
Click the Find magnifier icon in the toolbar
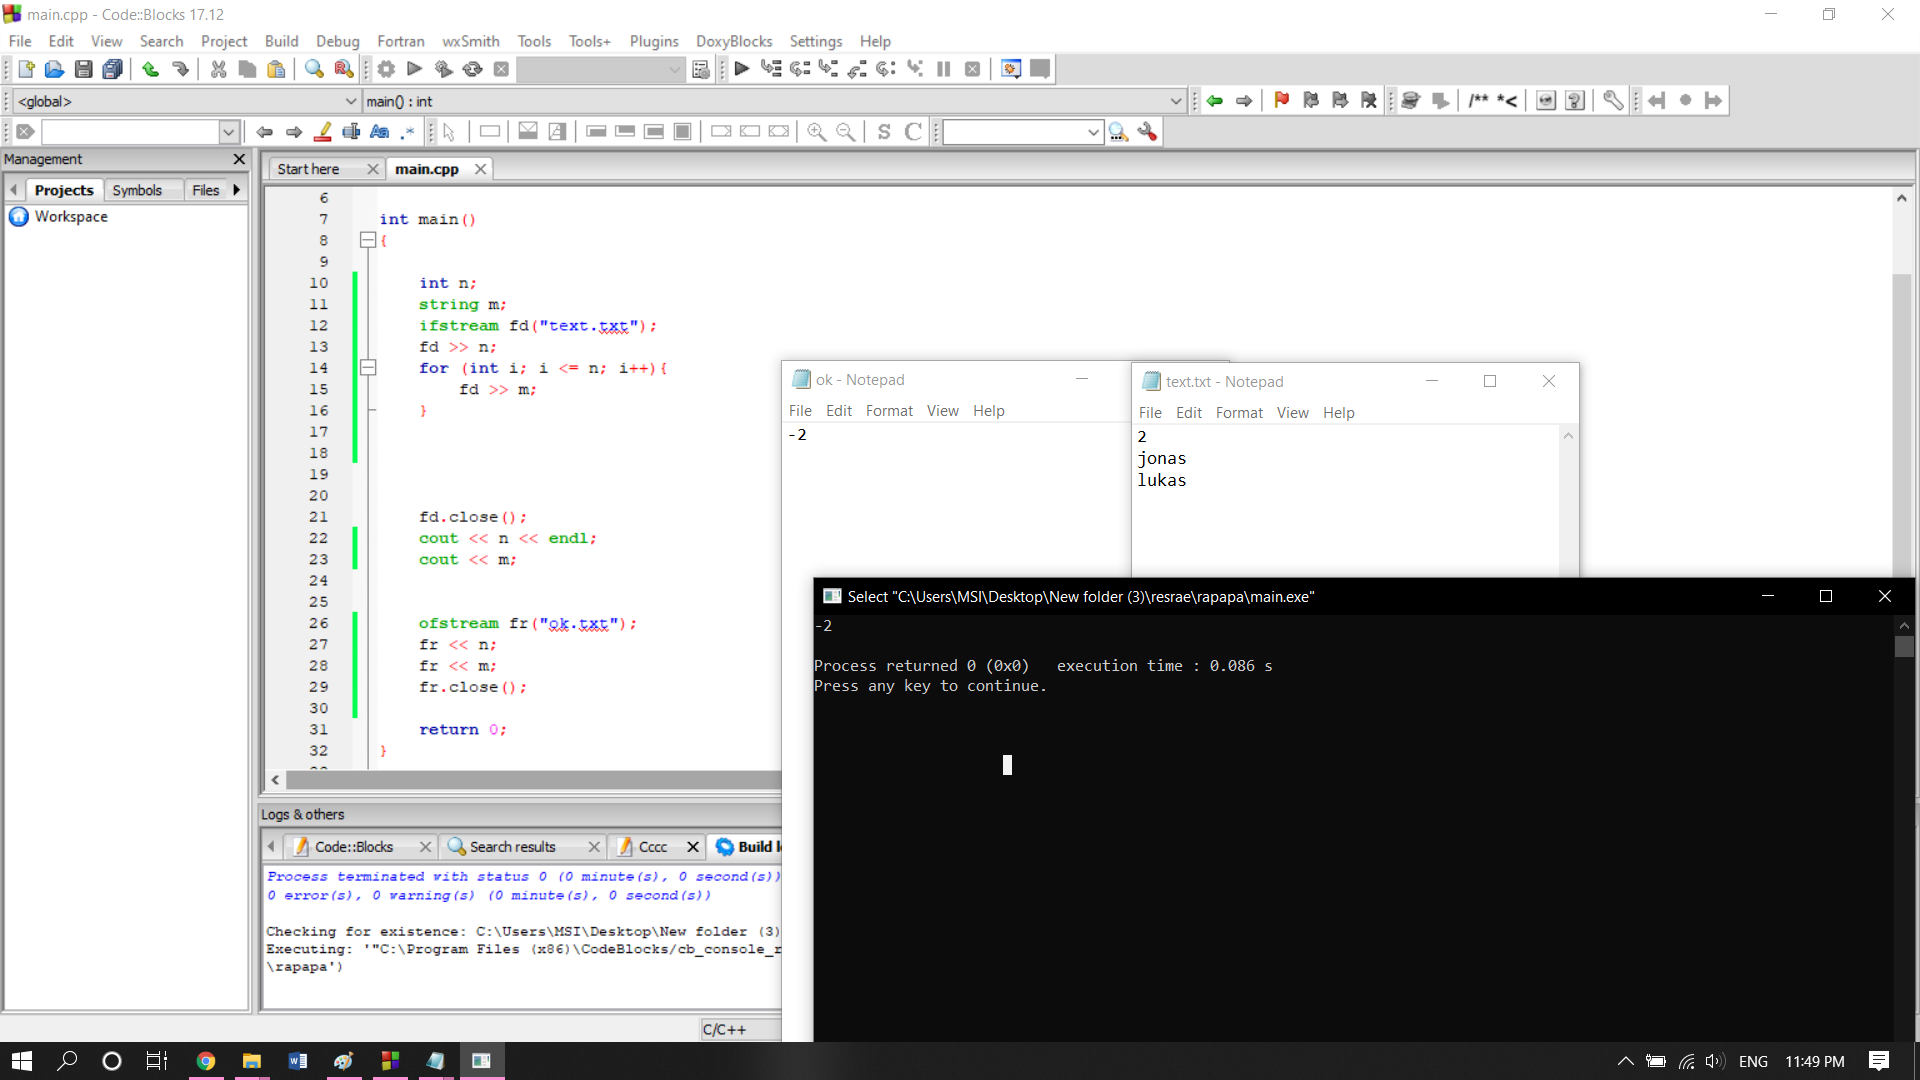click(x=314, y=69)
